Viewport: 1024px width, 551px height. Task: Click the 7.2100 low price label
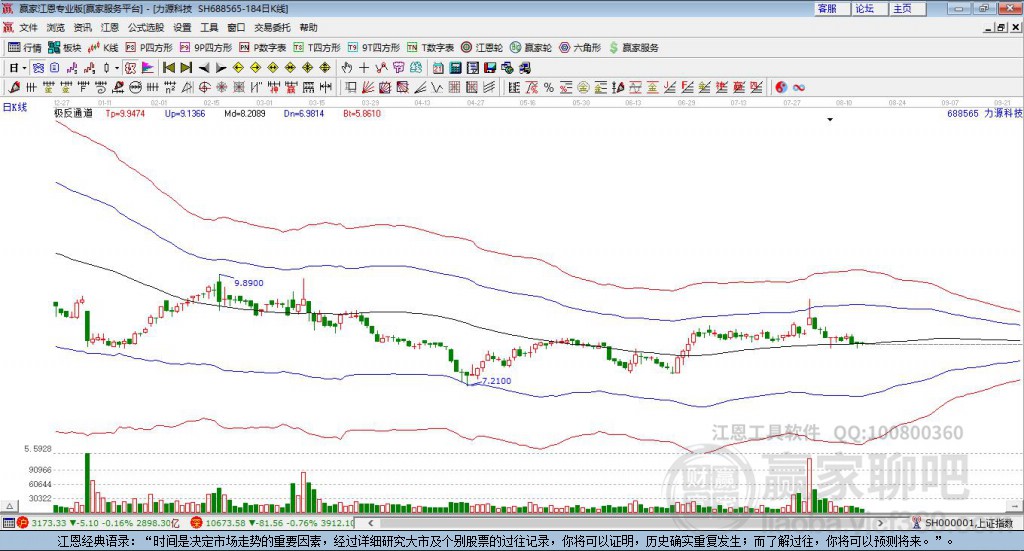(x=496, y=381)
